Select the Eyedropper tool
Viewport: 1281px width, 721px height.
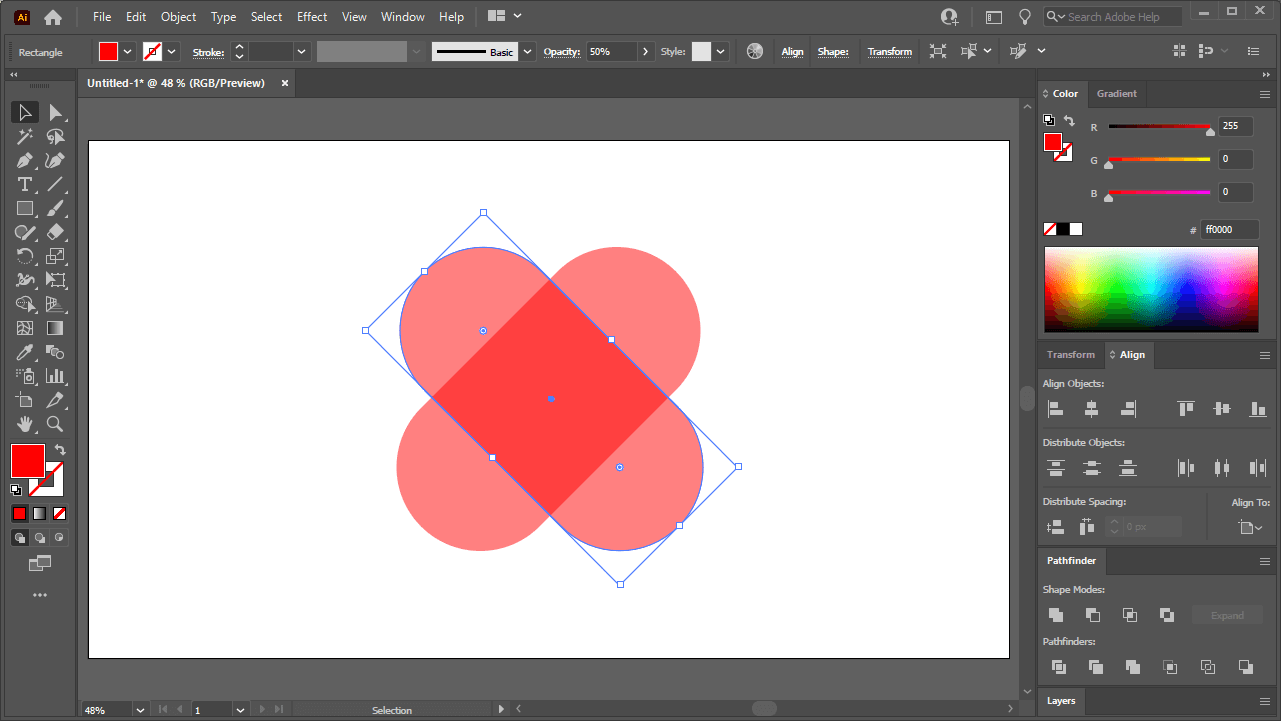point(25,352)
